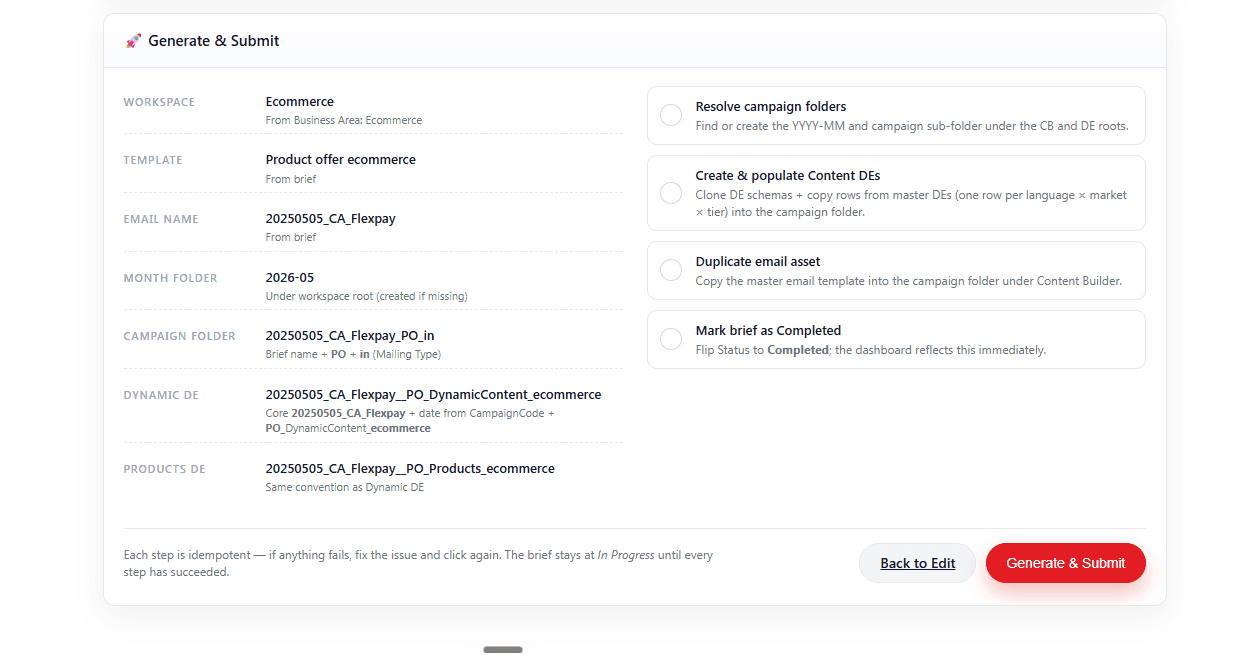
Task: Click the 'Clone DE schemas + copy rows' description
Action: click(911, 203)
